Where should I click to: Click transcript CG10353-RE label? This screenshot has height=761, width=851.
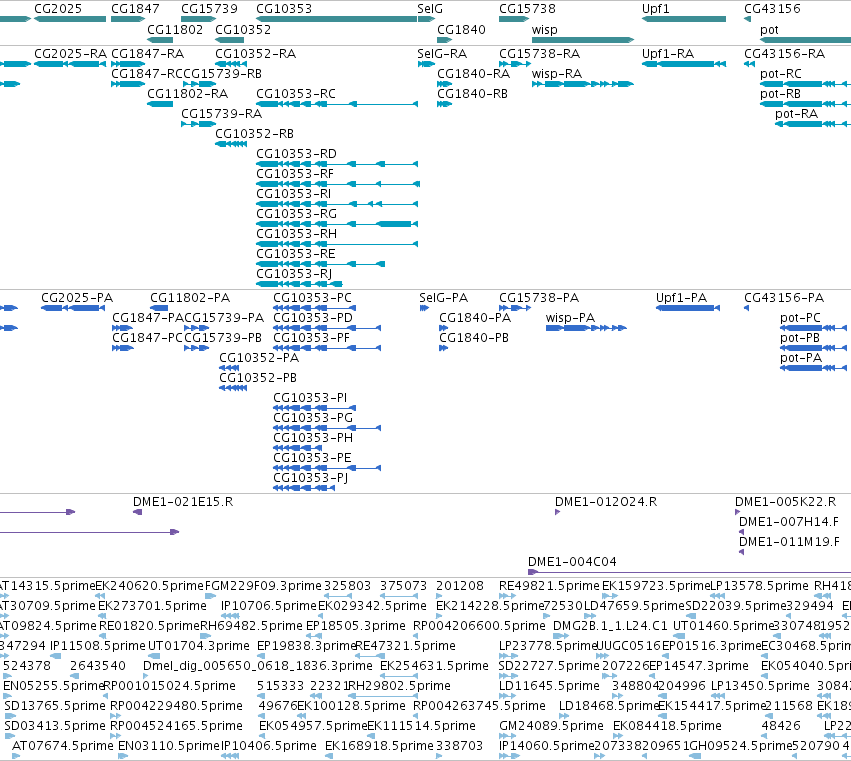click(296, 255)
